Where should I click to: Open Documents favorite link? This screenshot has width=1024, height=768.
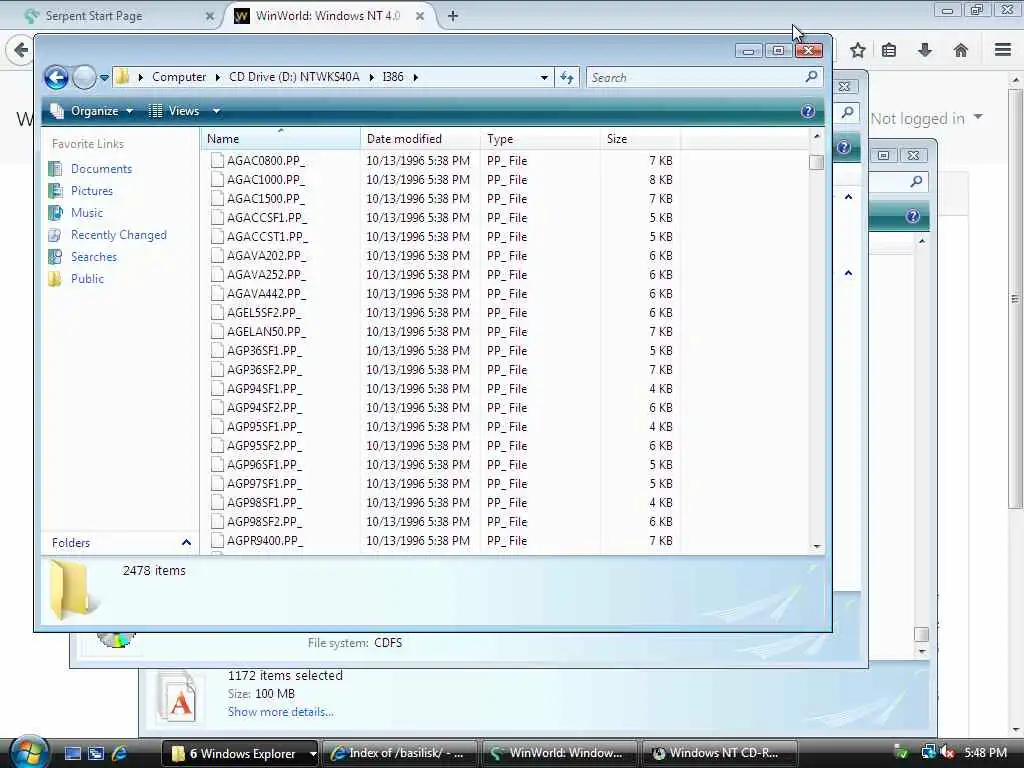[x=101, y=168]
